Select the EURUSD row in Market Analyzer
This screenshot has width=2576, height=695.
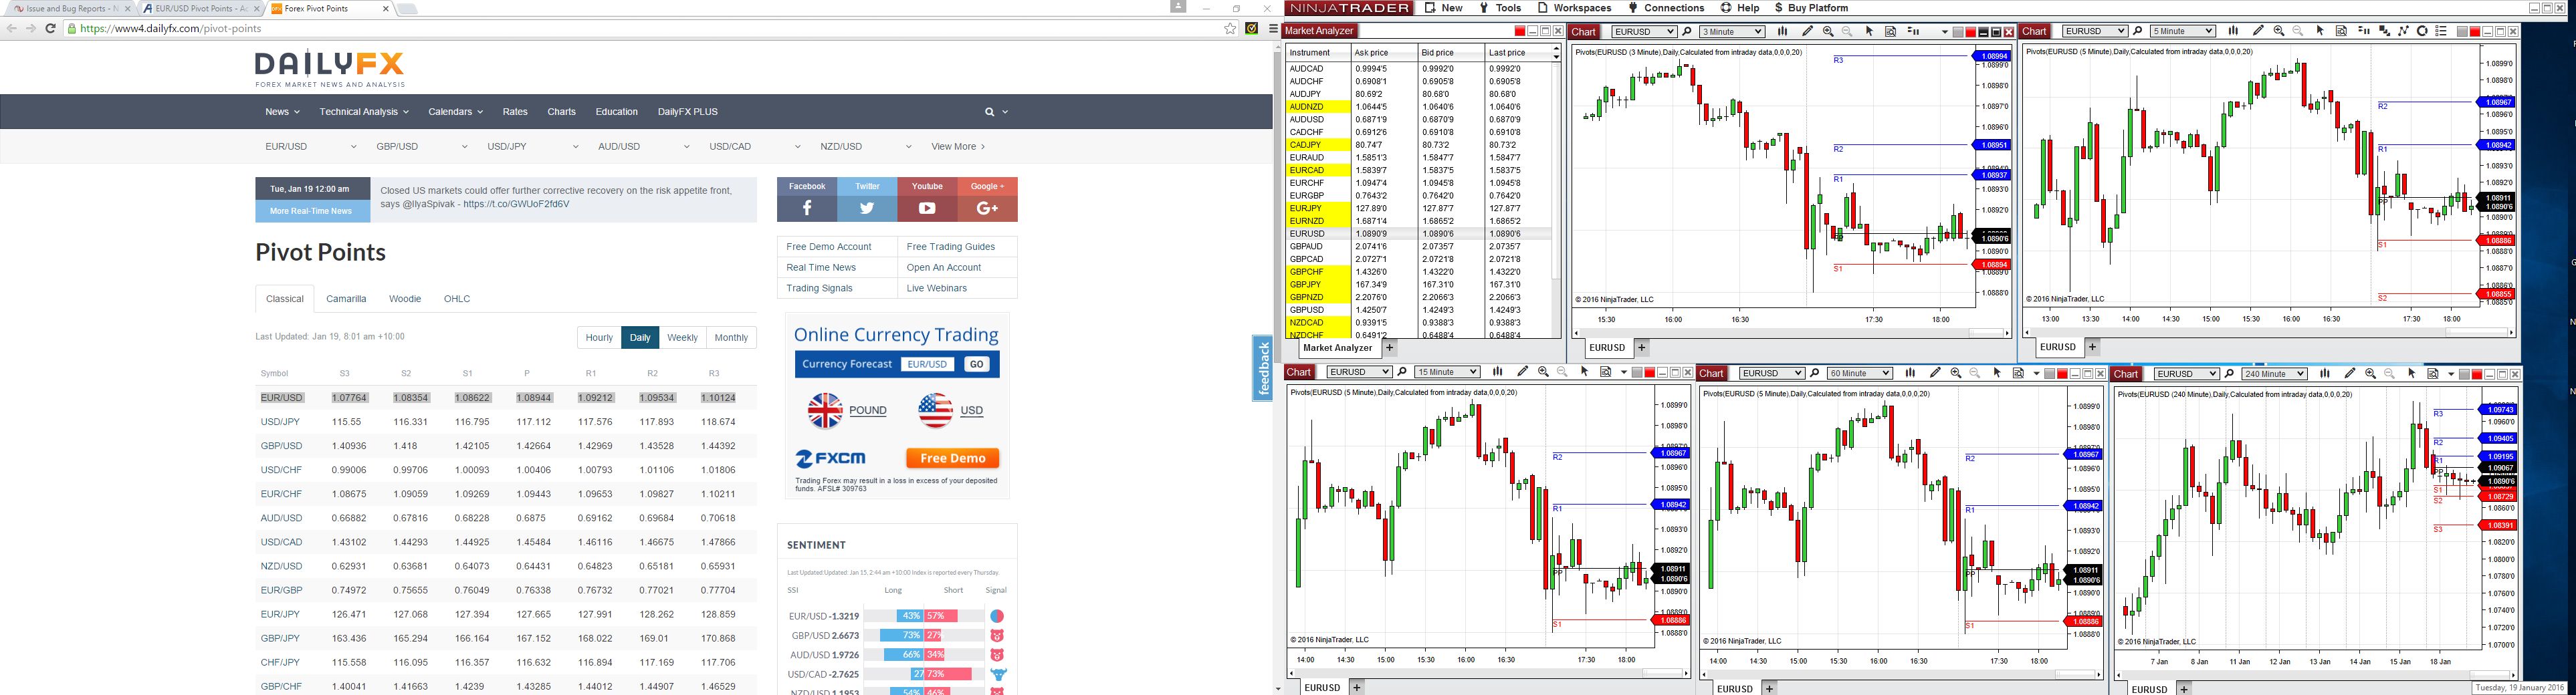point(1418,234)
